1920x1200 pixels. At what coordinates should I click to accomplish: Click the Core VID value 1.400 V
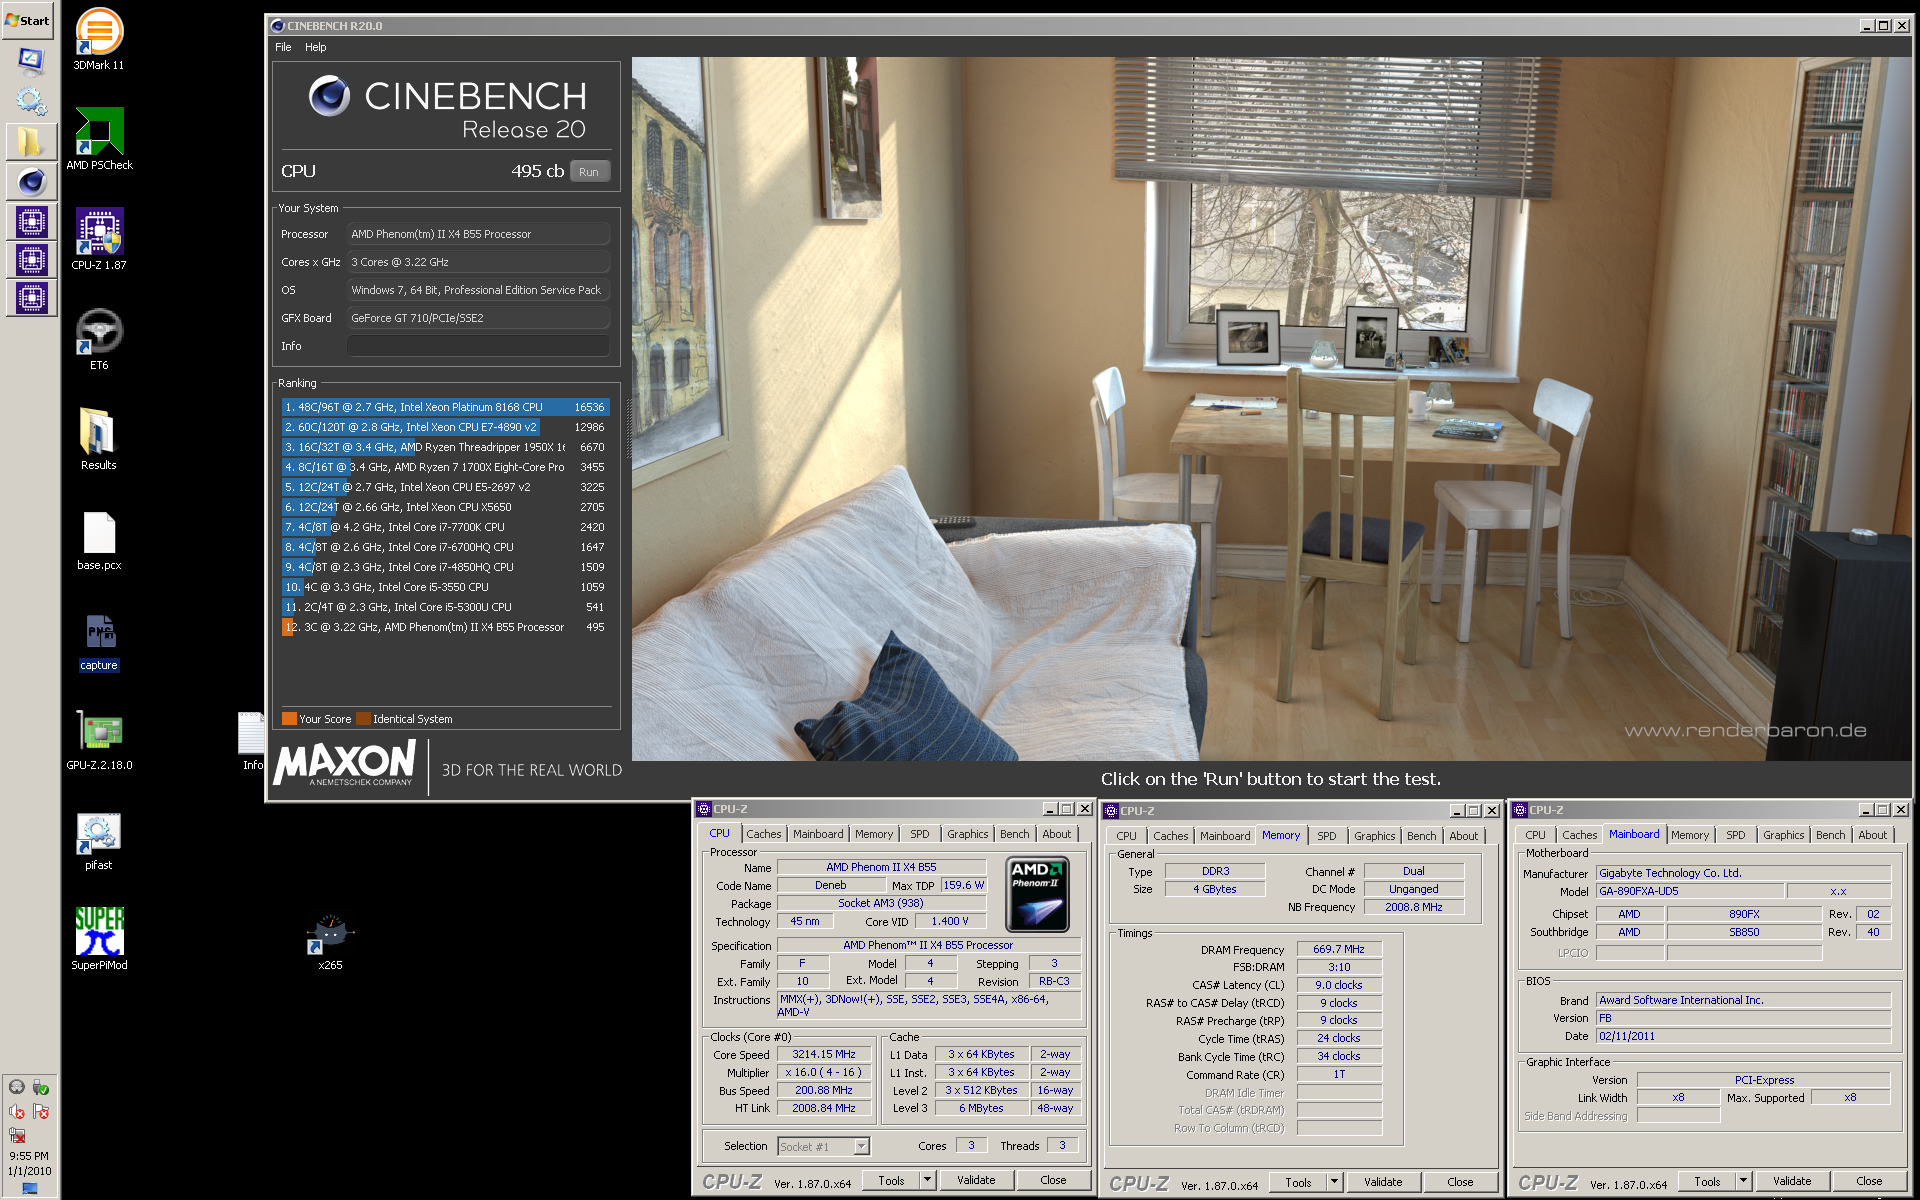[950, 921]
